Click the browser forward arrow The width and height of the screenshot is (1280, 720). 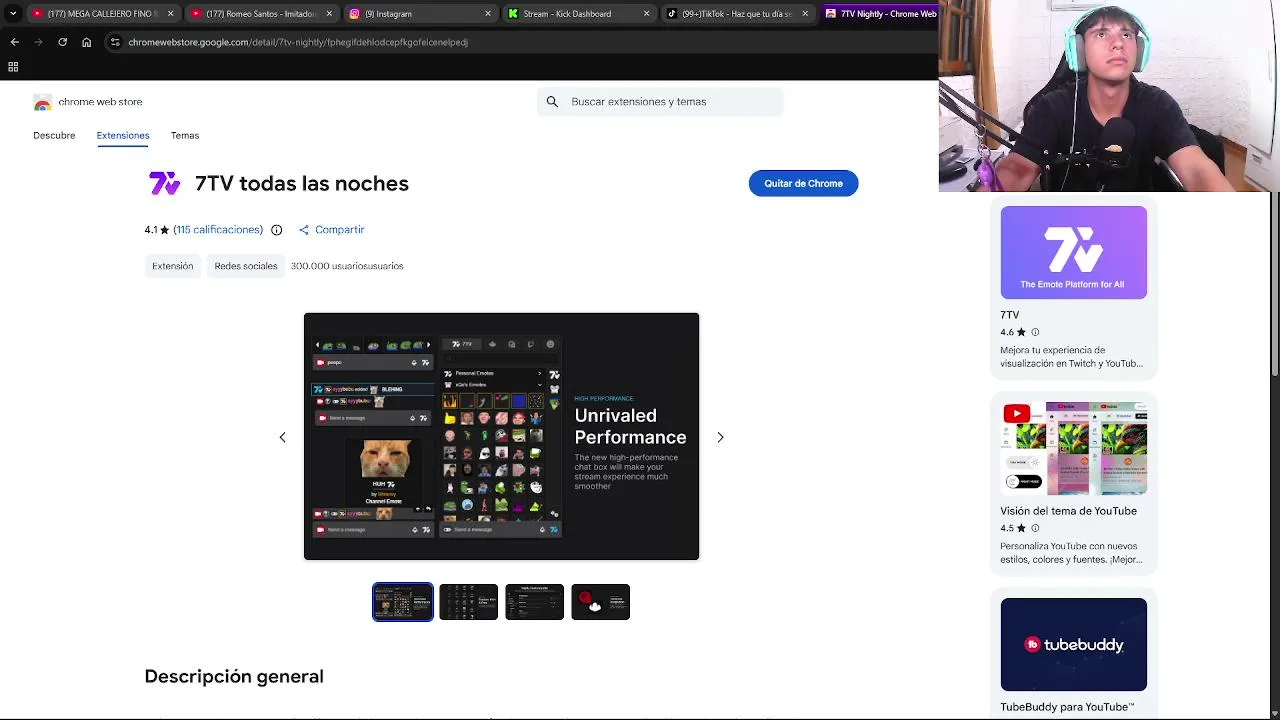38,42
